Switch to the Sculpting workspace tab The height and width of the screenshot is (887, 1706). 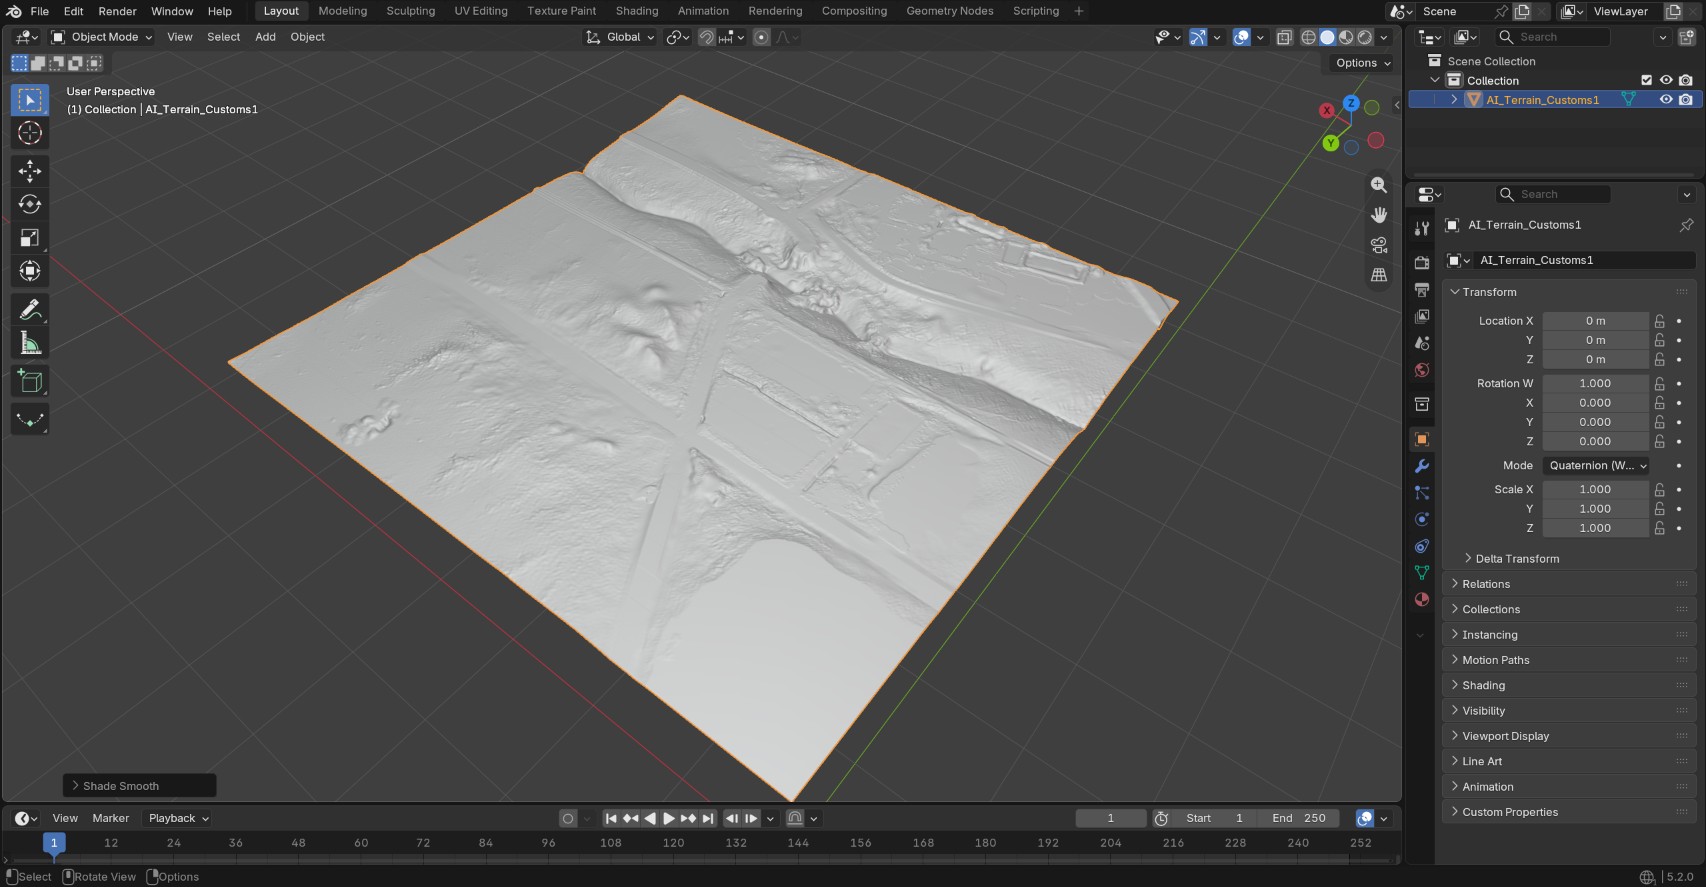click(x=411, y=11)
